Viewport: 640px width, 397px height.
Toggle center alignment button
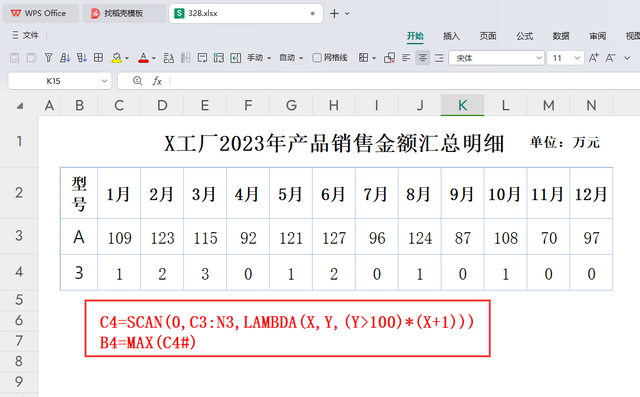[422, 58]
